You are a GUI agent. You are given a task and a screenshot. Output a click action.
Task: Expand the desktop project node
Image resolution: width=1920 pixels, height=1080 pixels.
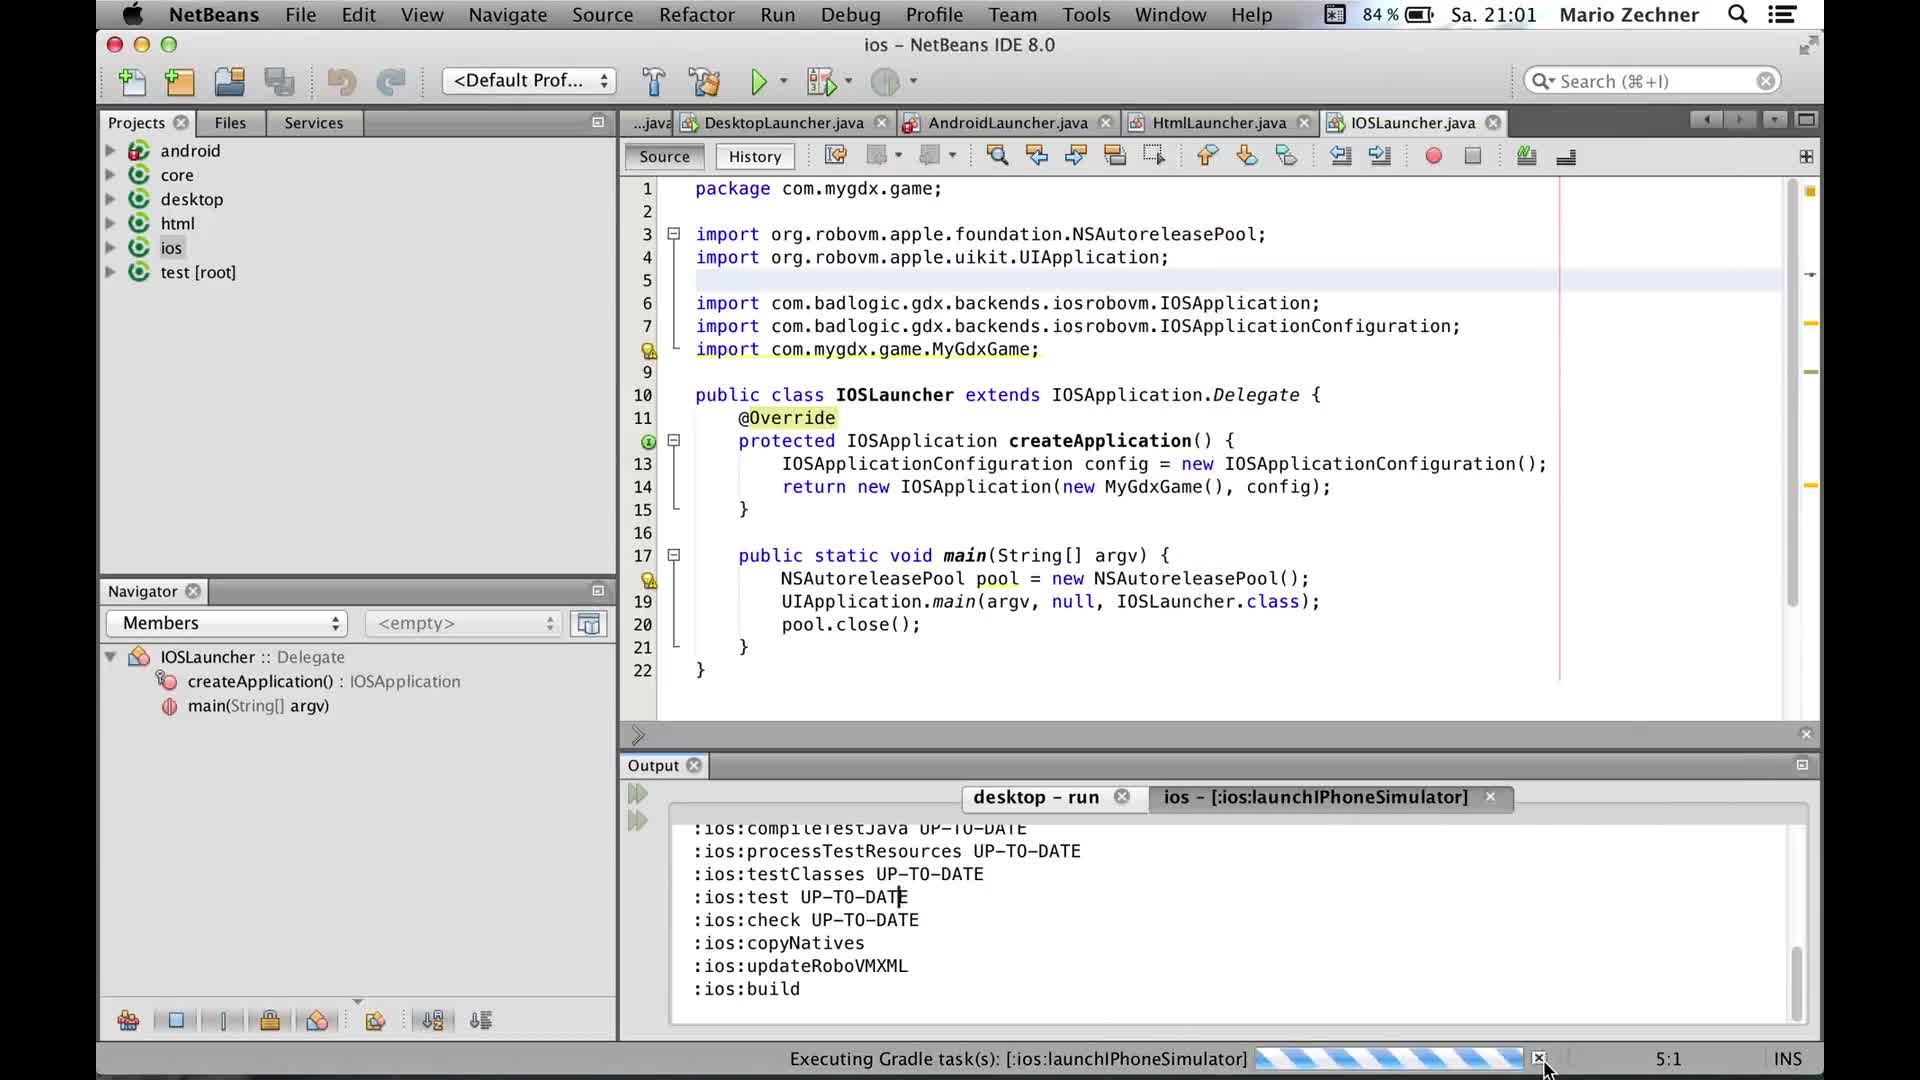pyautogui.click(x=110, y=199)
